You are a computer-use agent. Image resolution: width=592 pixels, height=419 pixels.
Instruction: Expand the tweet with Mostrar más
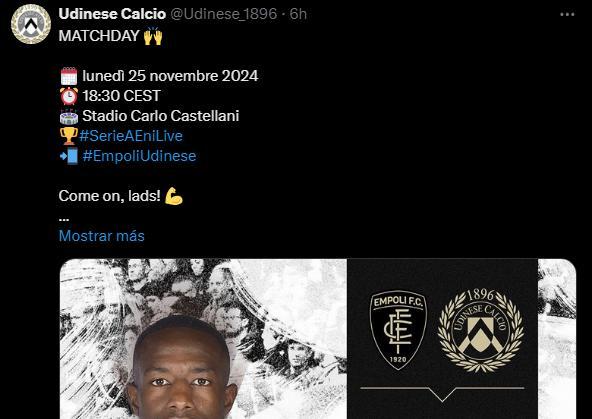[102, 236]
